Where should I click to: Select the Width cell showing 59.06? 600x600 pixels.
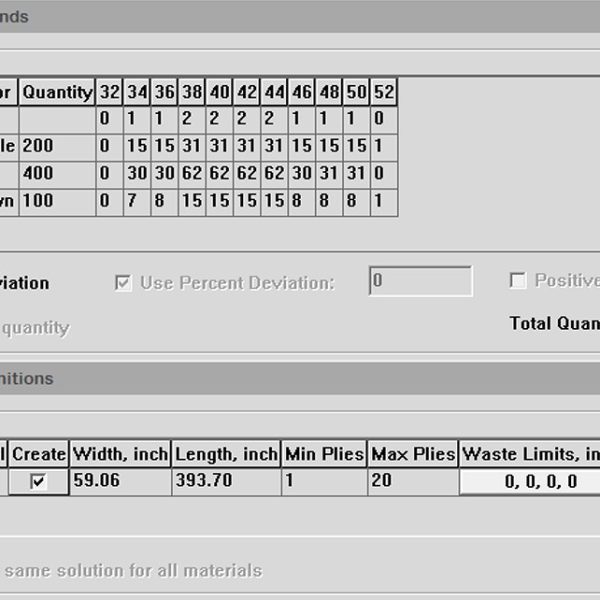(x=120, y=482)
